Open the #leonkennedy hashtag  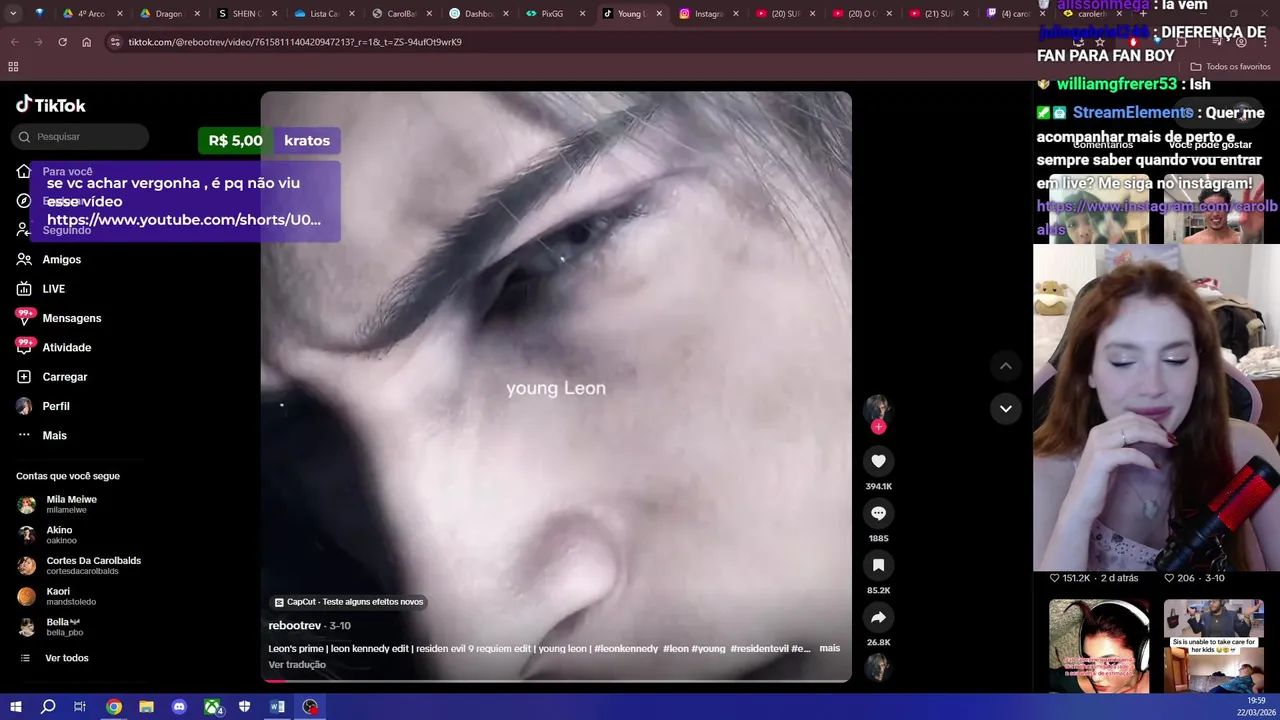[x=626, y=649]
